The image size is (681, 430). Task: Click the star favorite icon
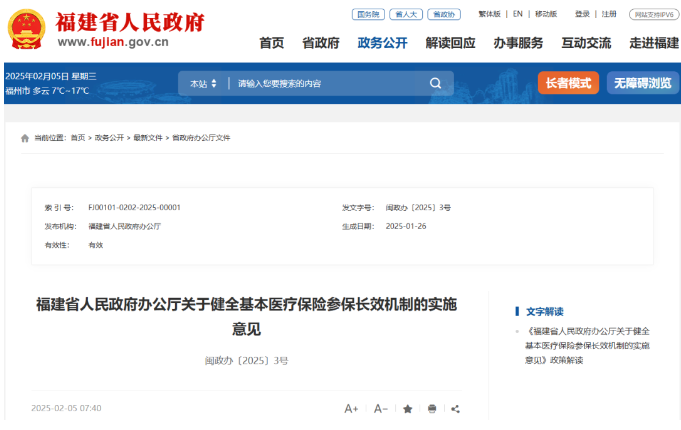click(407, 409)
